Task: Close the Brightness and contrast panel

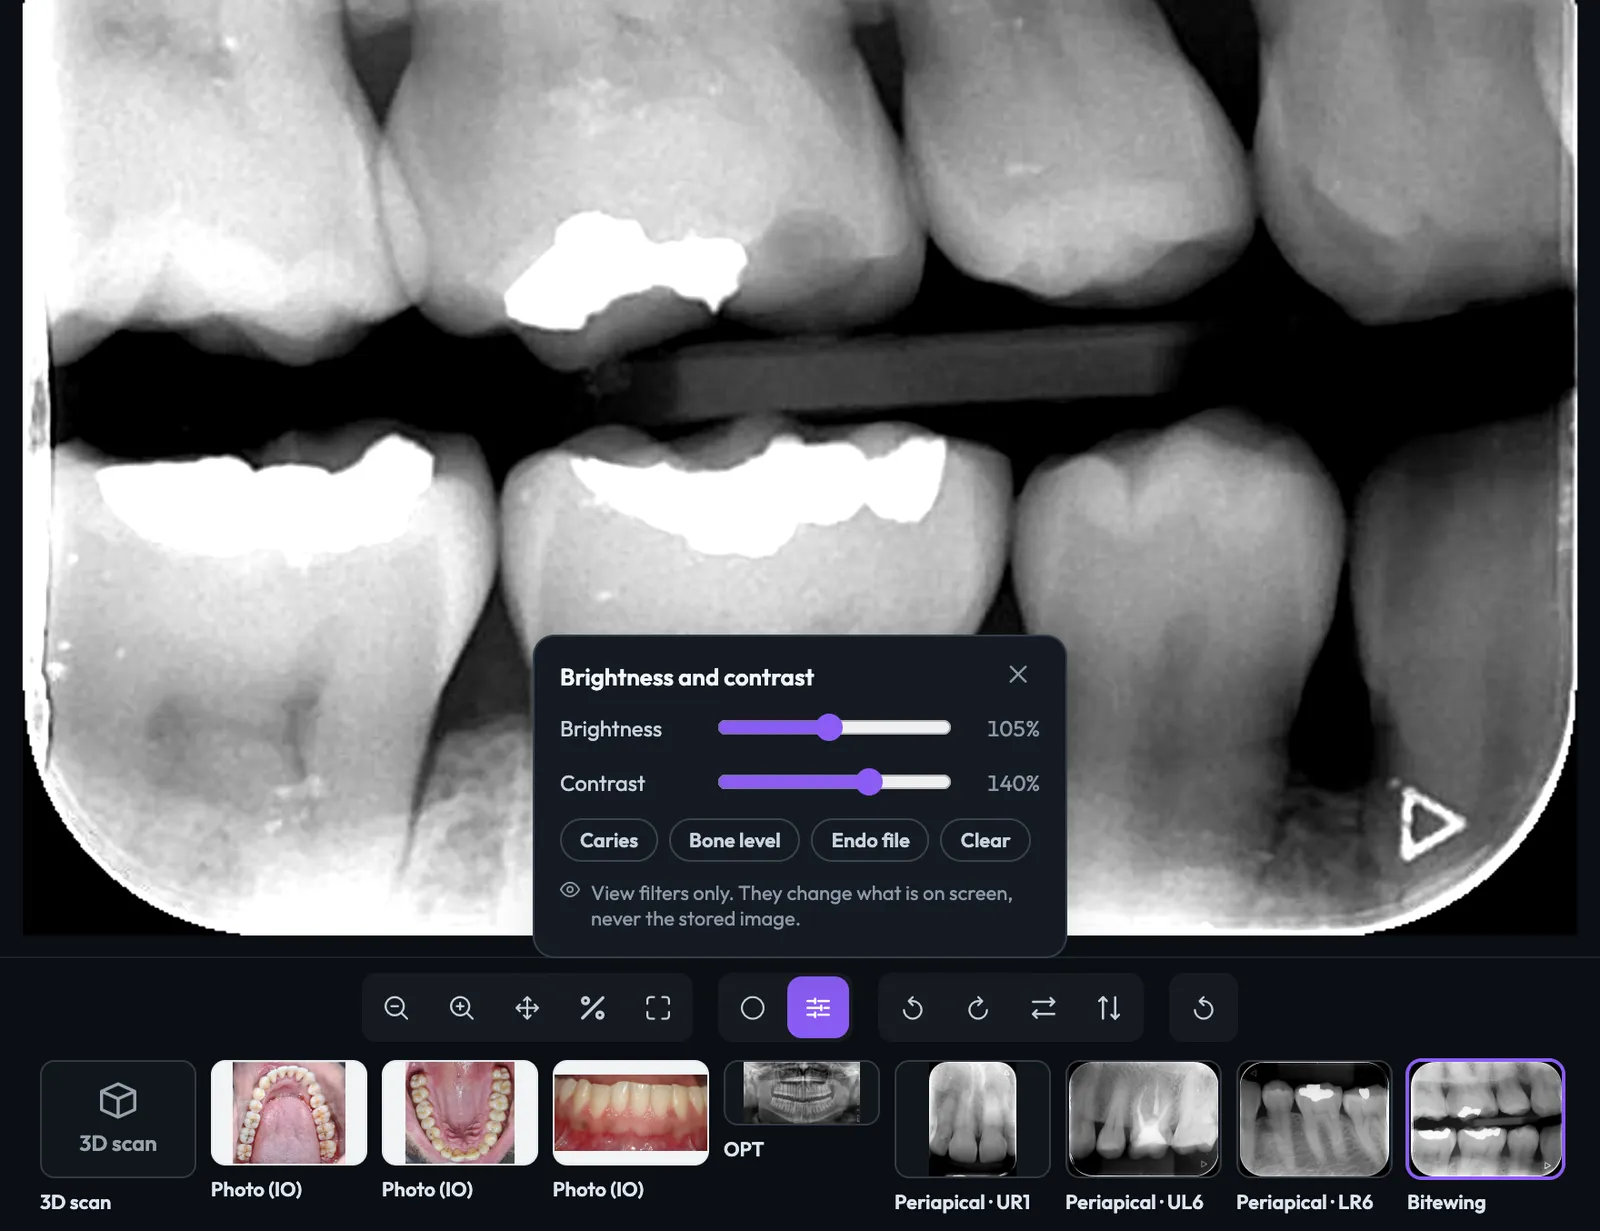Action: [x=1018, y=674]
